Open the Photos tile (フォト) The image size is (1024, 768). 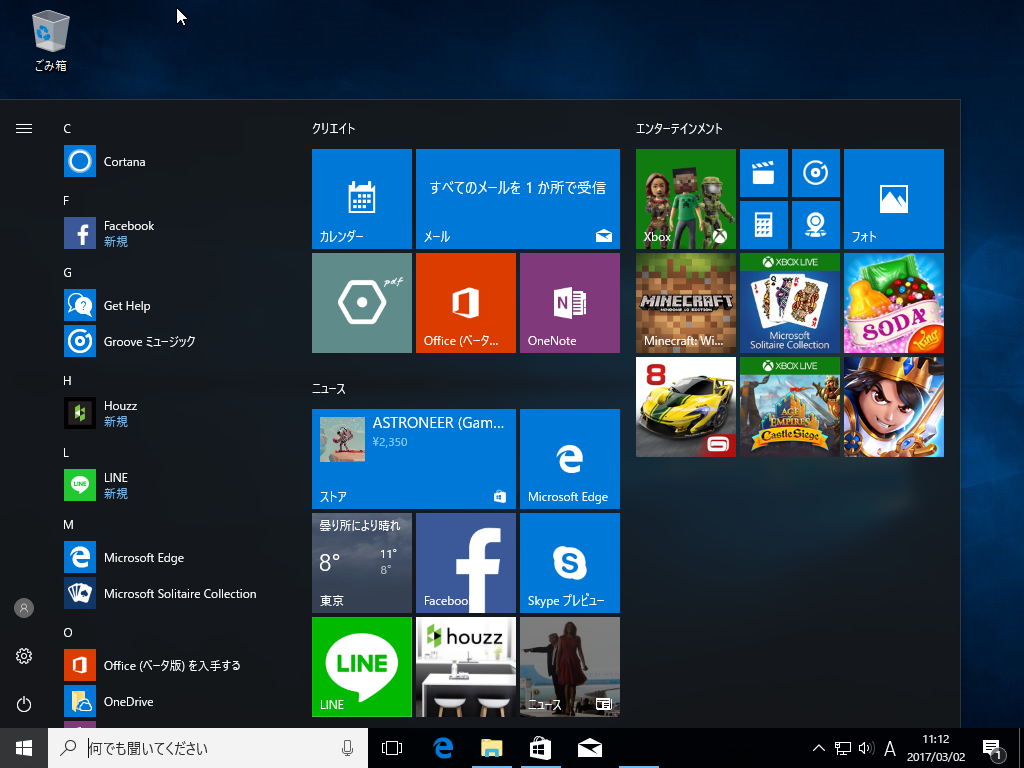pyautogui.click(x=893, y=199)
